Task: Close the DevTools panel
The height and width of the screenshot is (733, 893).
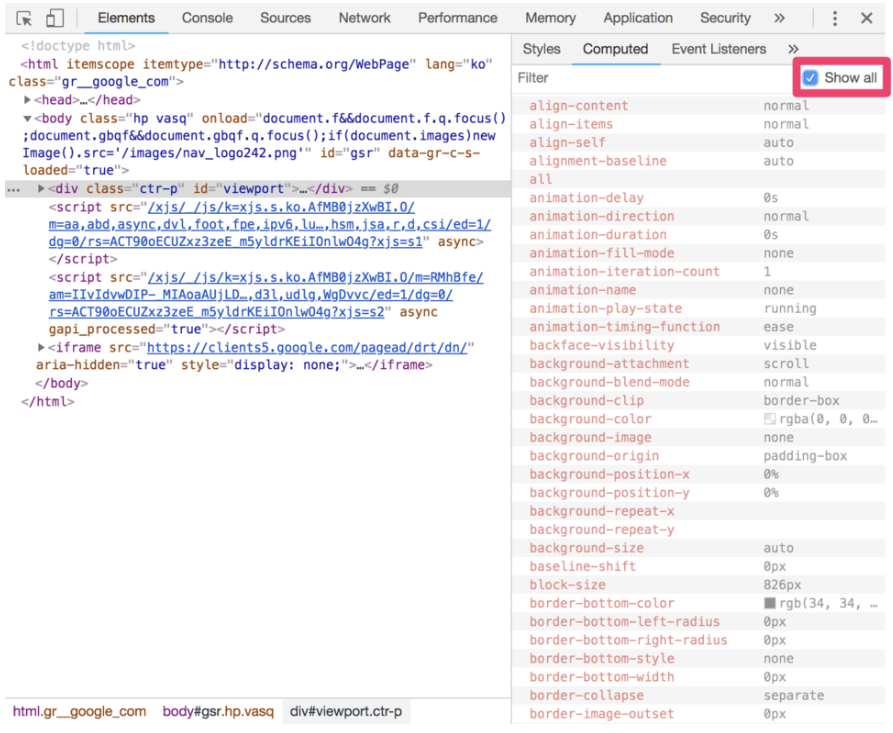Action: coord(866,18)
